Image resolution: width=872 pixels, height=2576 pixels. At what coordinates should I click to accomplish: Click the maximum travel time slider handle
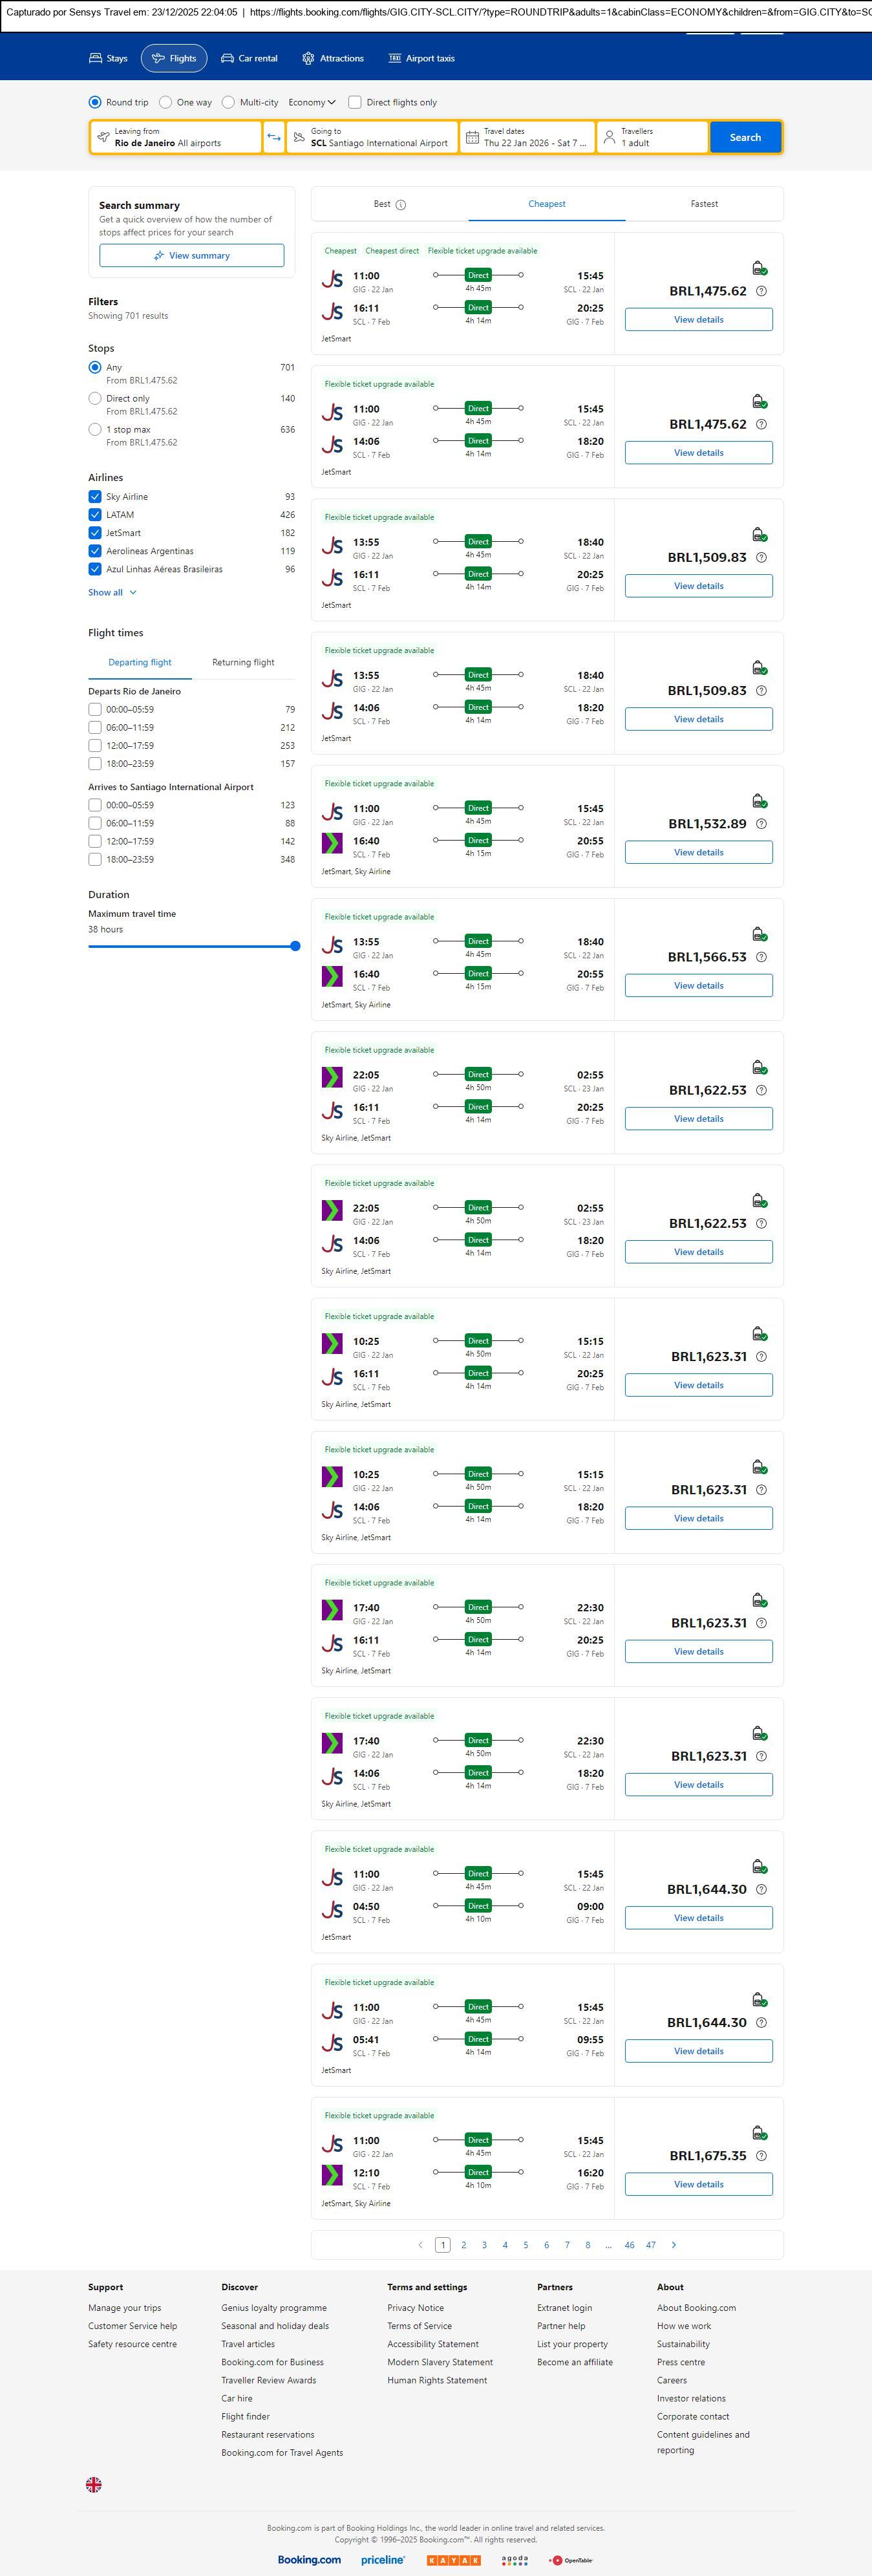(x=295, y=946)
